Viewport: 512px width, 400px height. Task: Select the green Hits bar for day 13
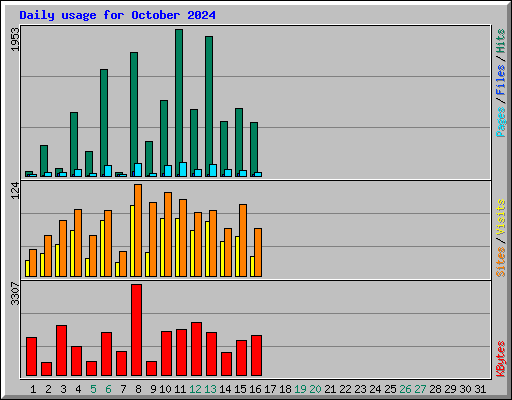pos(209,106)
